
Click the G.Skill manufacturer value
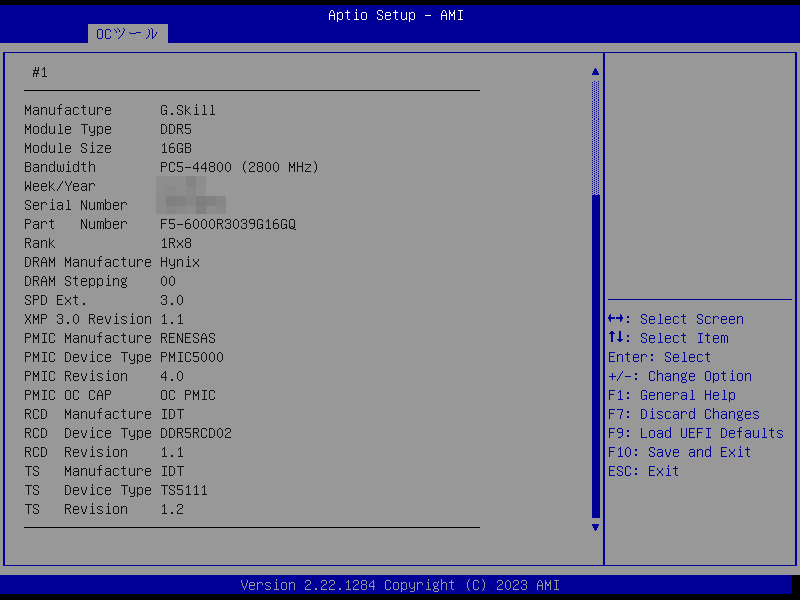(188, 110)
